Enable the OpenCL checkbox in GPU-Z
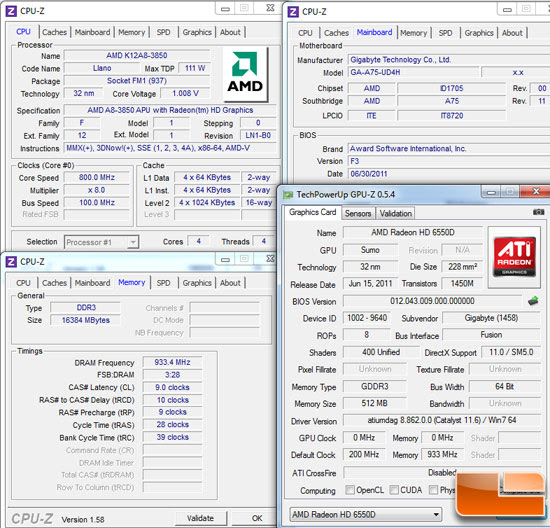550x528 pixels. (x=350, y=490)
